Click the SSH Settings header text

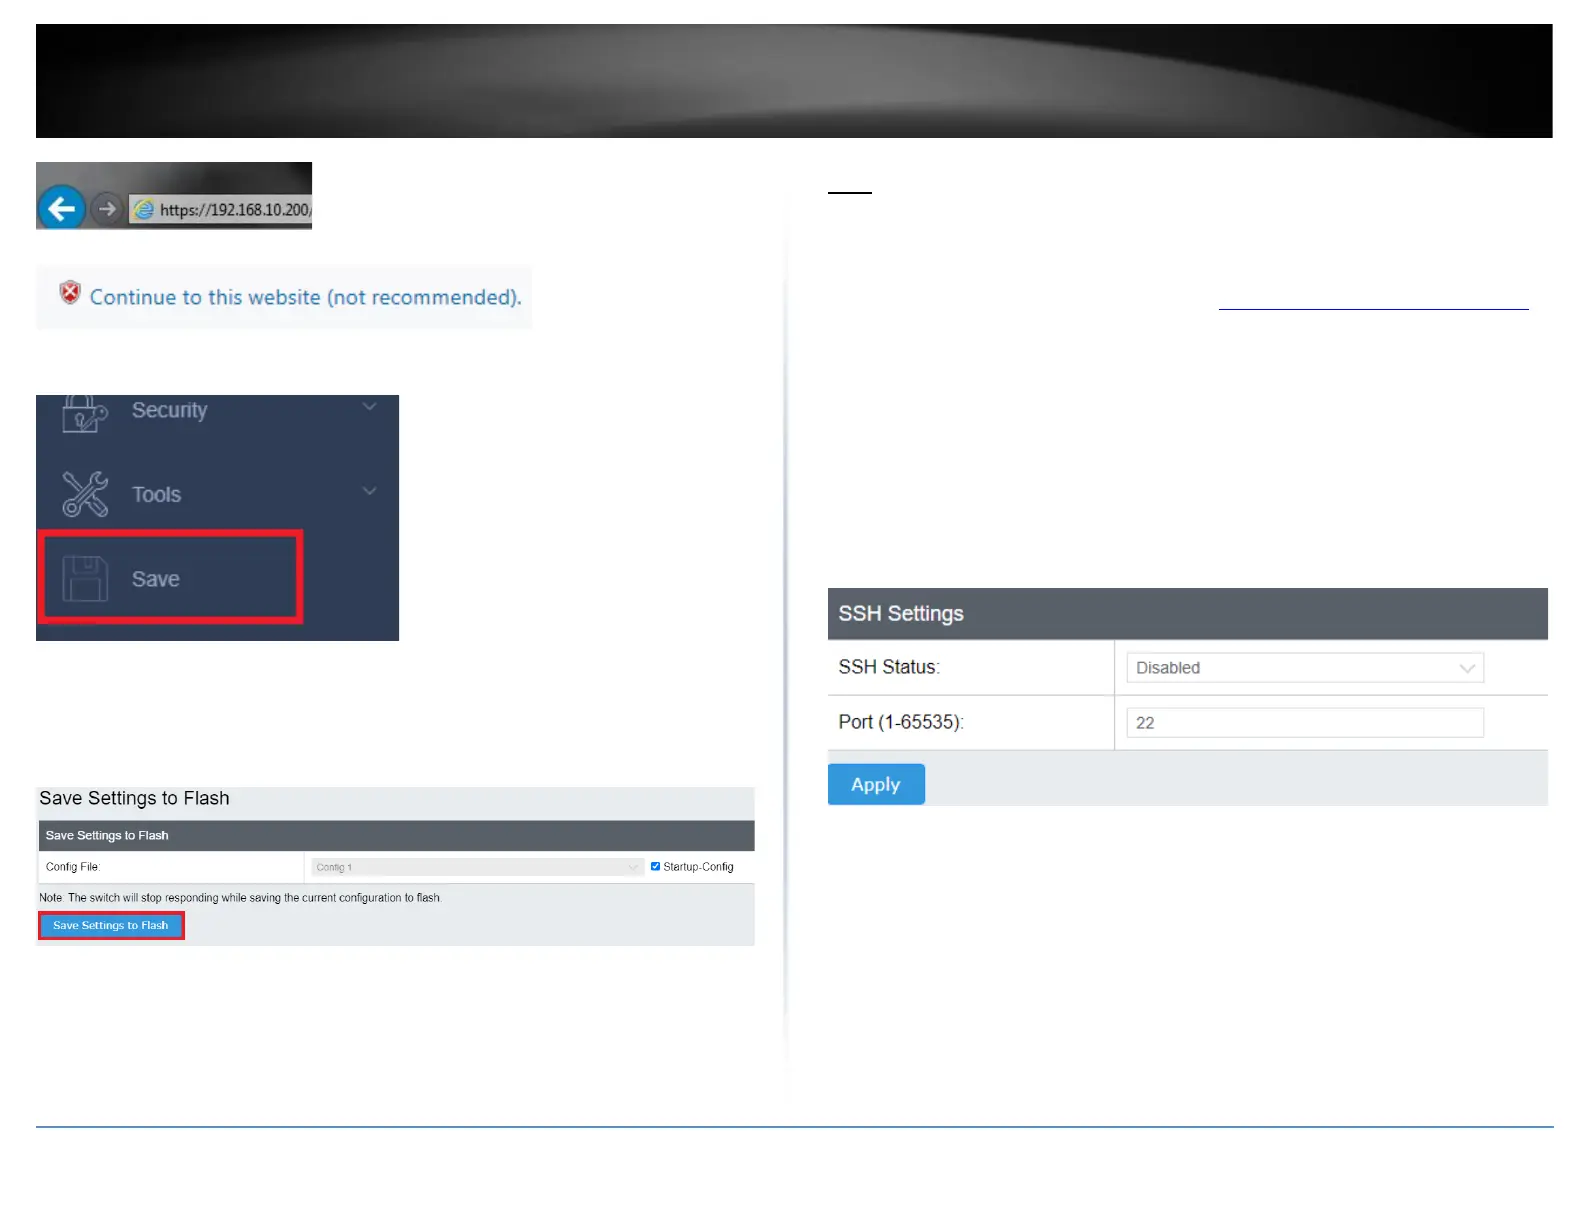[901, 614]
